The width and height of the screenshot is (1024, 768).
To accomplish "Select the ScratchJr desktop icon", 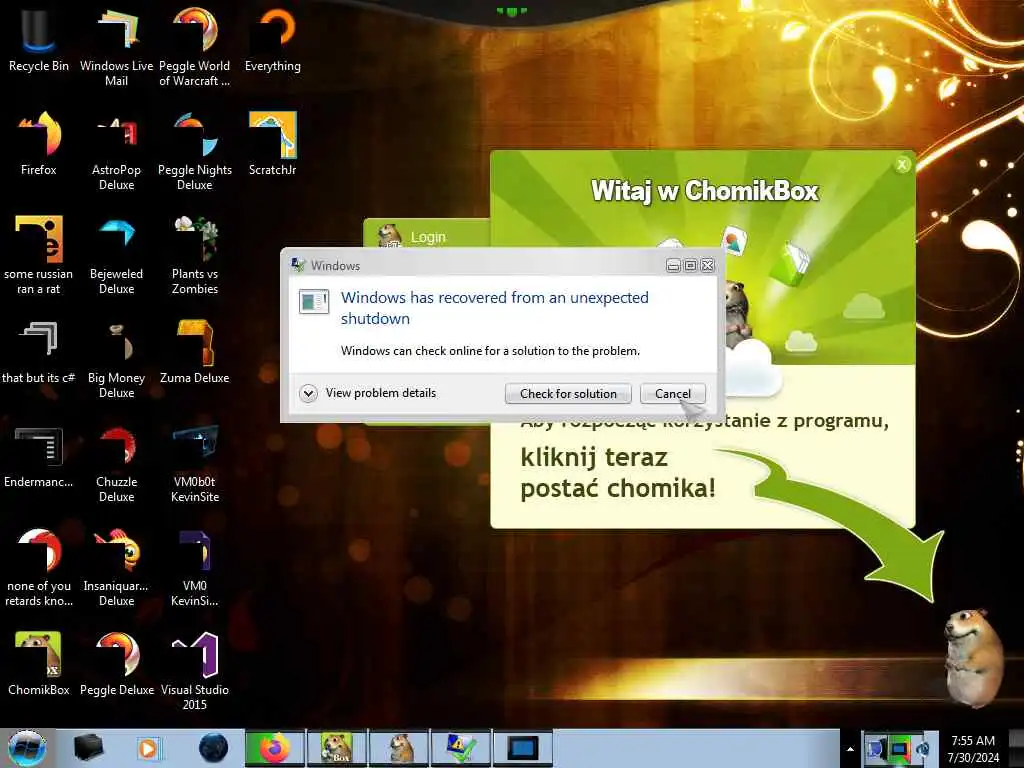I will point(272,144).
